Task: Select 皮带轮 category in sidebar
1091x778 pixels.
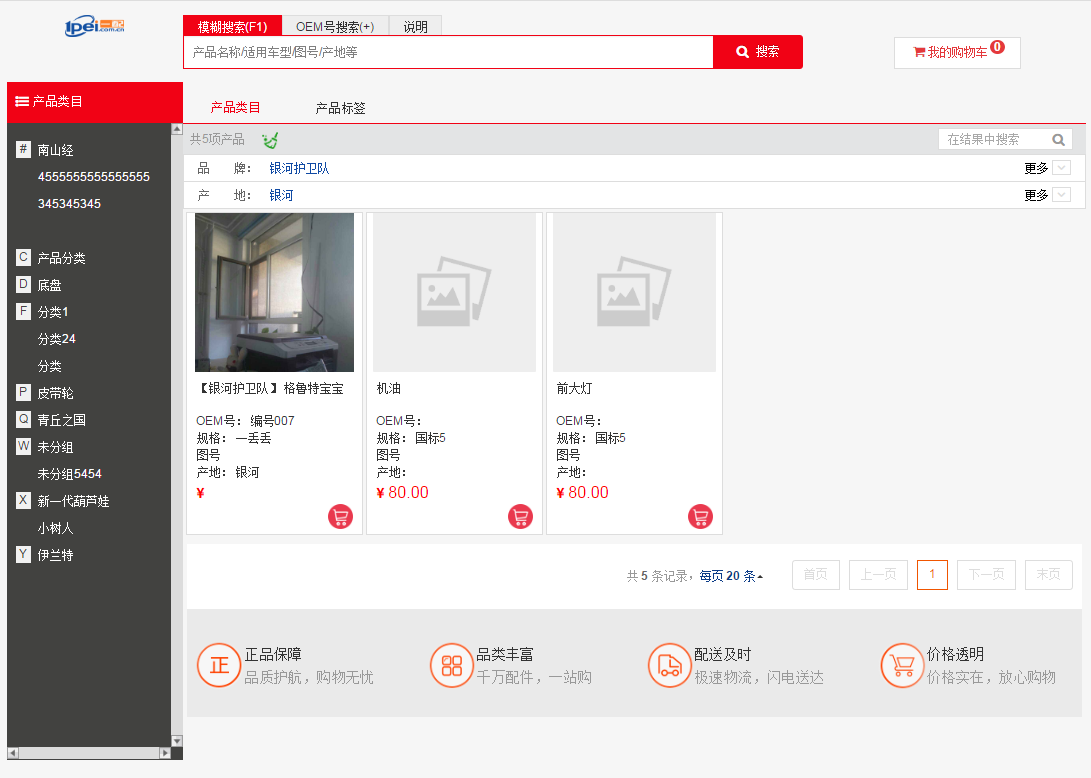Action: 55,393
